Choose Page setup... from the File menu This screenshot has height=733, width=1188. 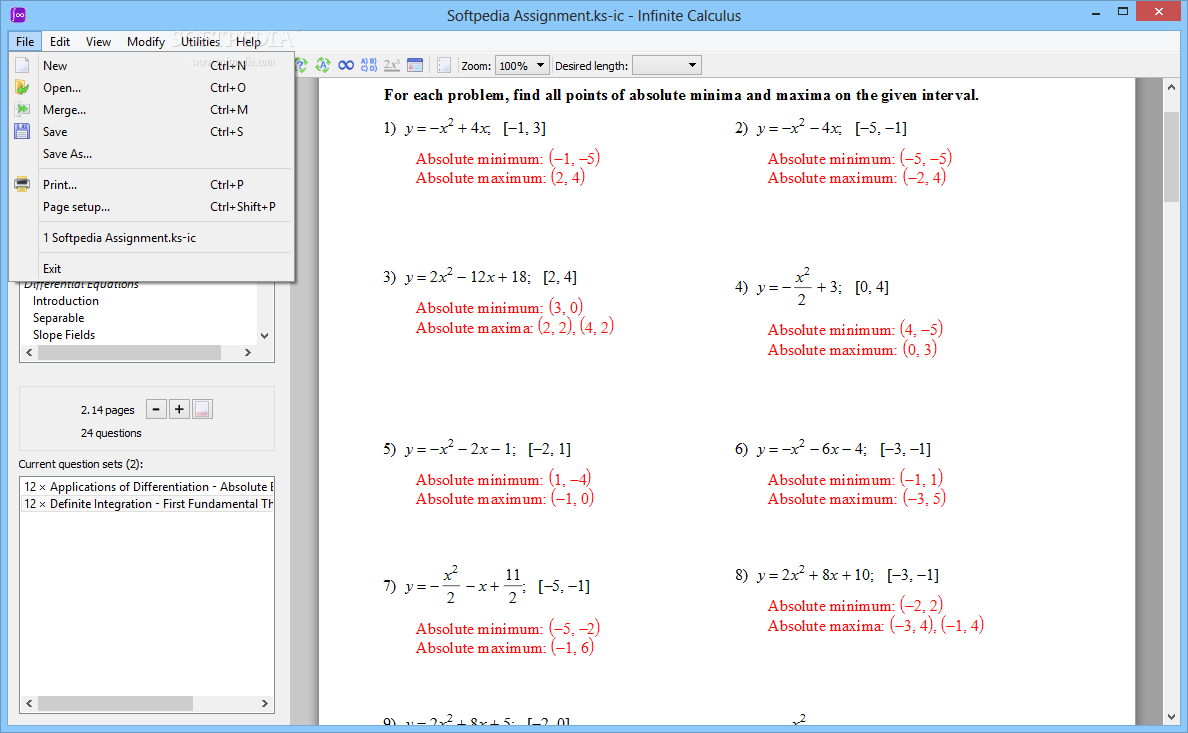(152, 207)
